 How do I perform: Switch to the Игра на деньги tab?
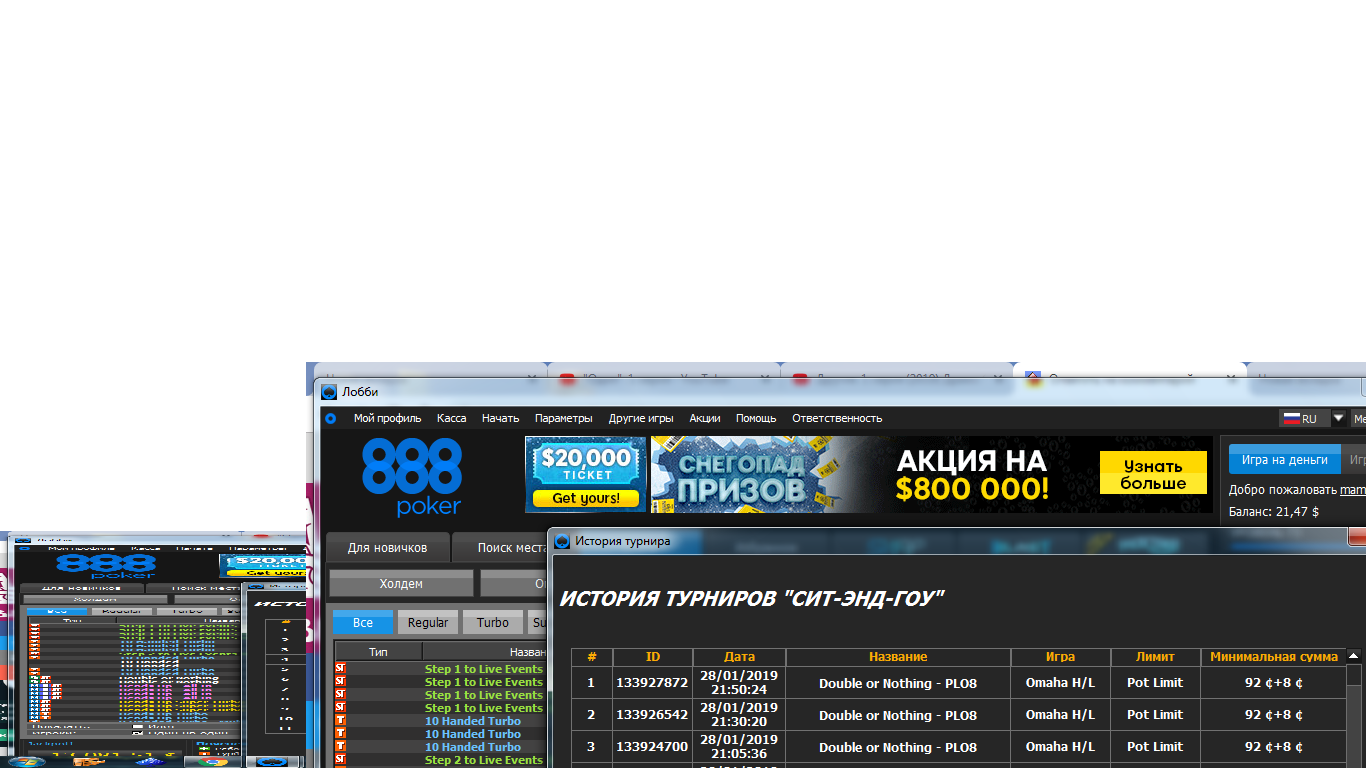tap(1284, 460)
